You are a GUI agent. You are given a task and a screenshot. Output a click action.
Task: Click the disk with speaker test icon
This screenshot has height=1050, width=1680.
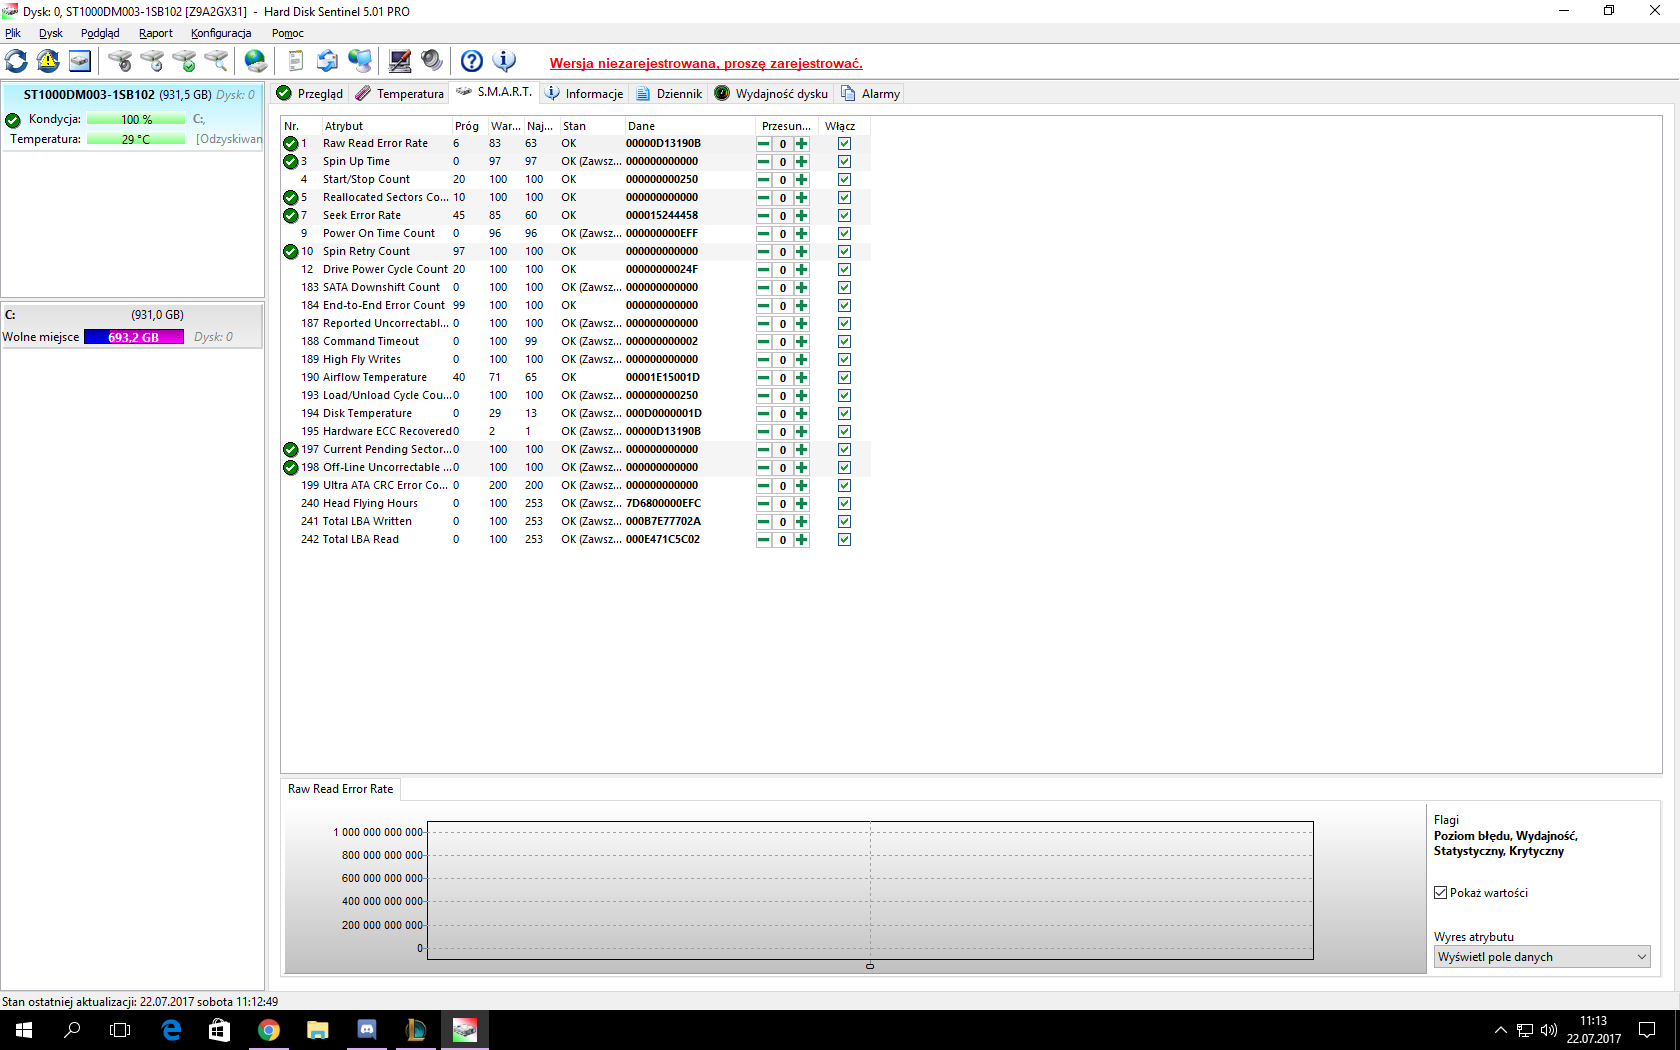click(x=120, y=61)
